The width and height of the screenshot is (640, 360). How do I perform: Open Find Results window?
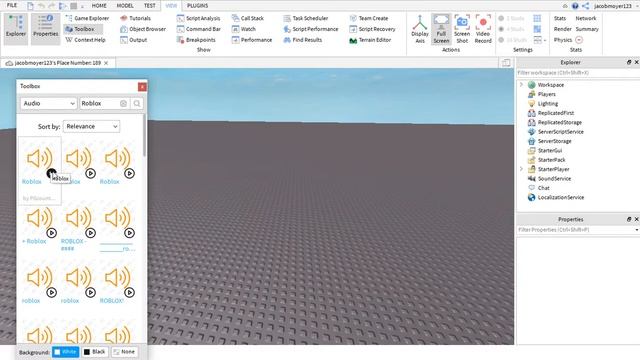click(x=303, y=40)
